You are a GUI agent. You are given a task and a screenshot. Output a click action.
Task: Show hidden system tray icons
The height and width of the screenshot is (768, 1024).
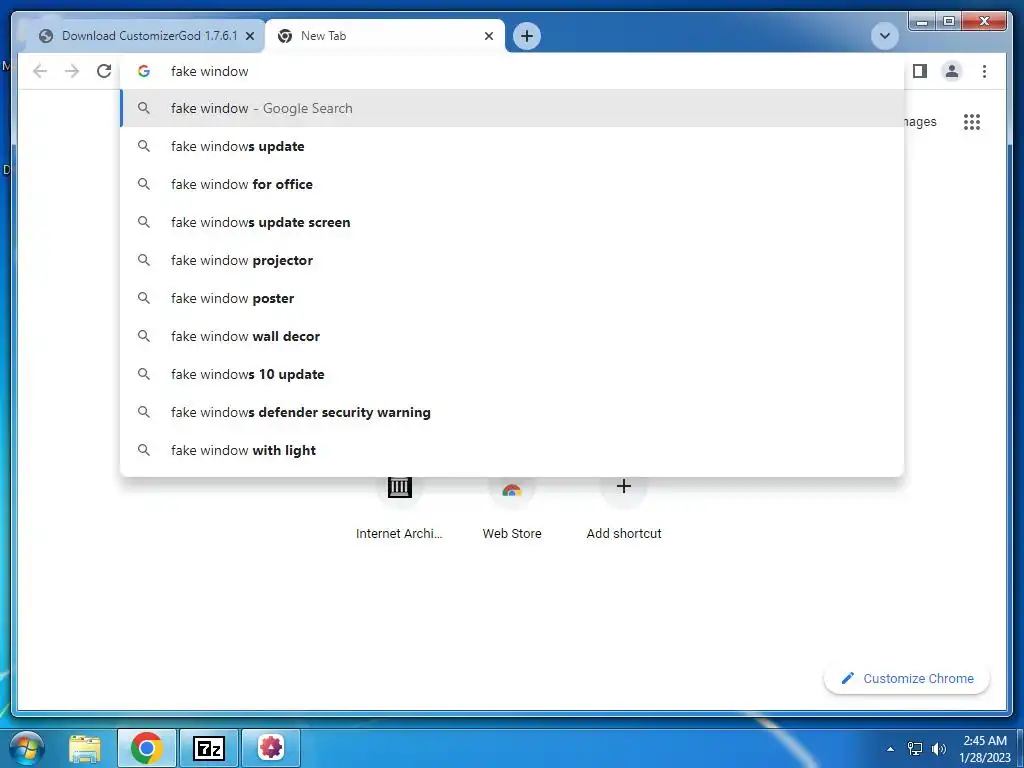click(890, 748)
